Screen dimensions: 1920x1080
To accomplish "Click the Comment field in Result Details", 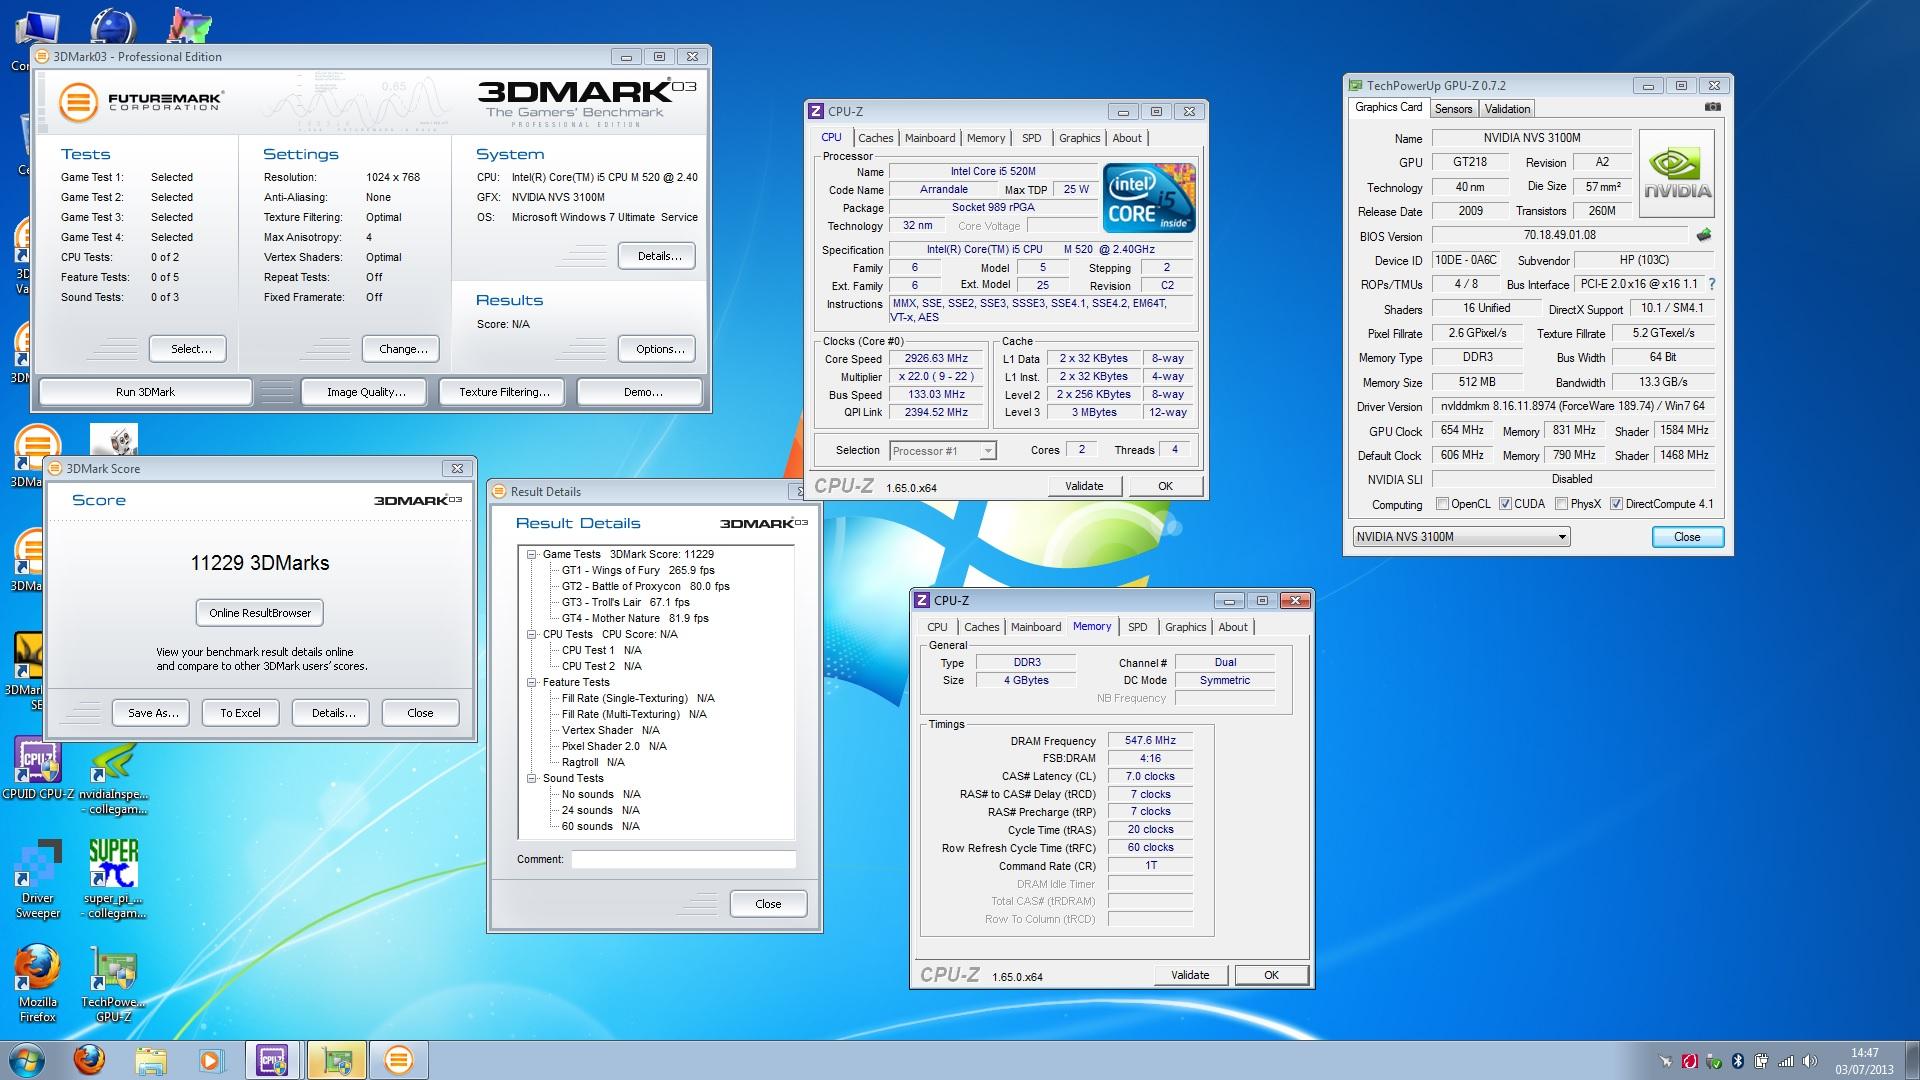I will click(684, 859).
